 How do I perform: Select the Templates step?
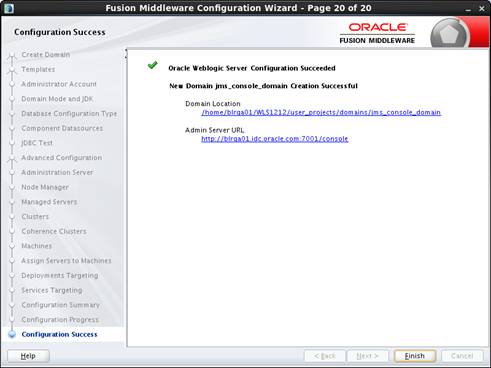coord(38,69)
